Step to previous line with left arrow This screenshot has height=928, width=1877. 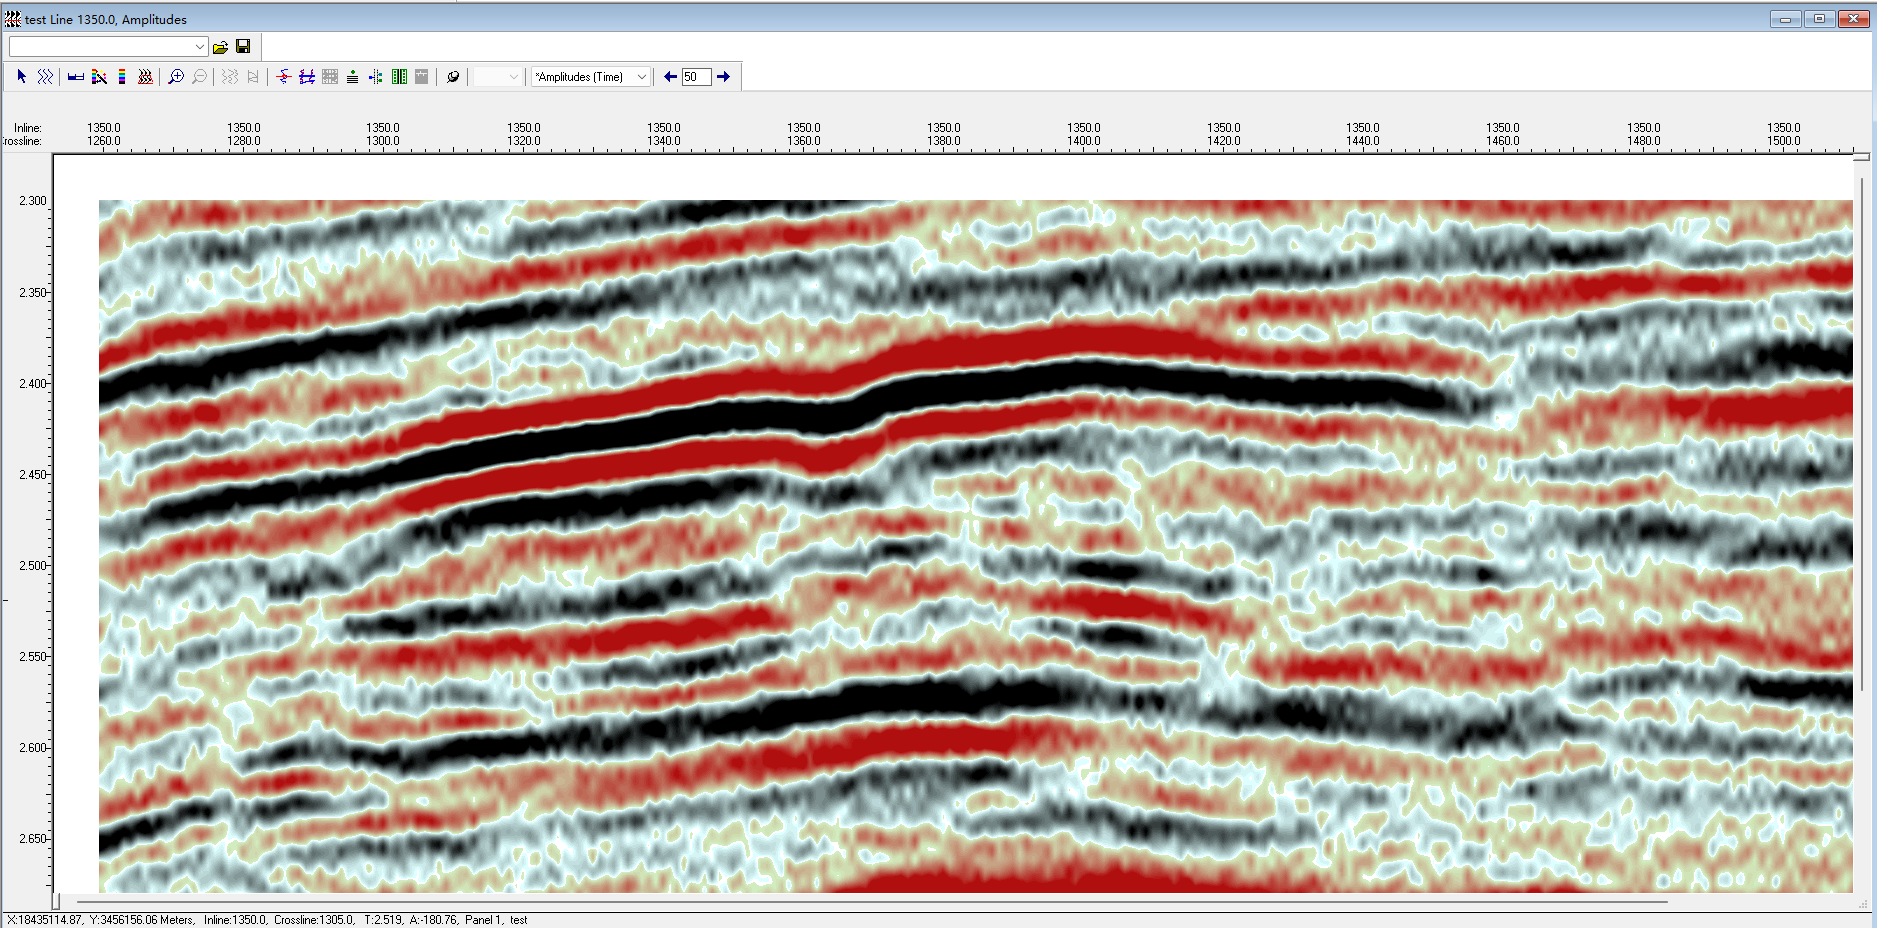[670, 76]
